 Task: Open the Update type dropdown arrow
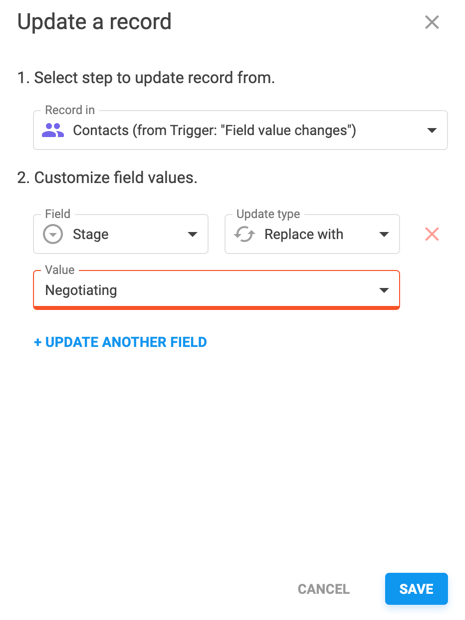point(384,234)
